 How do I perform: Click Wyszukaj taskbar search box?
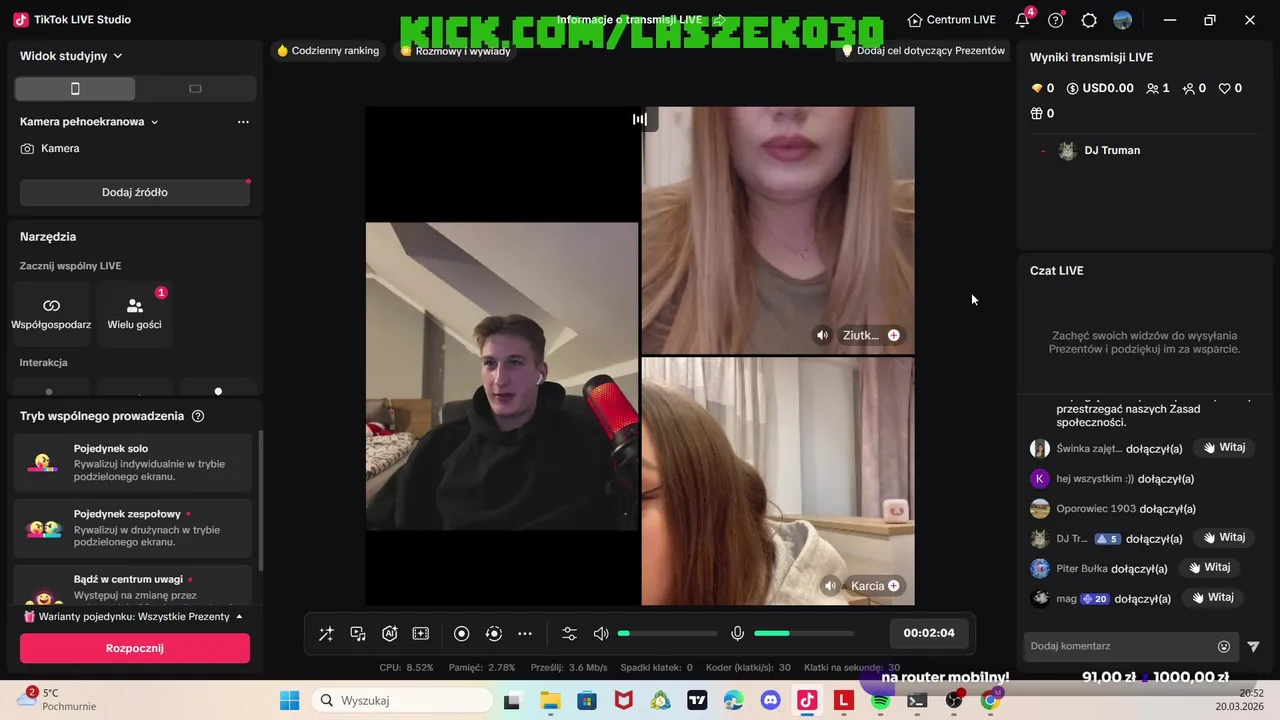(401, 701)
